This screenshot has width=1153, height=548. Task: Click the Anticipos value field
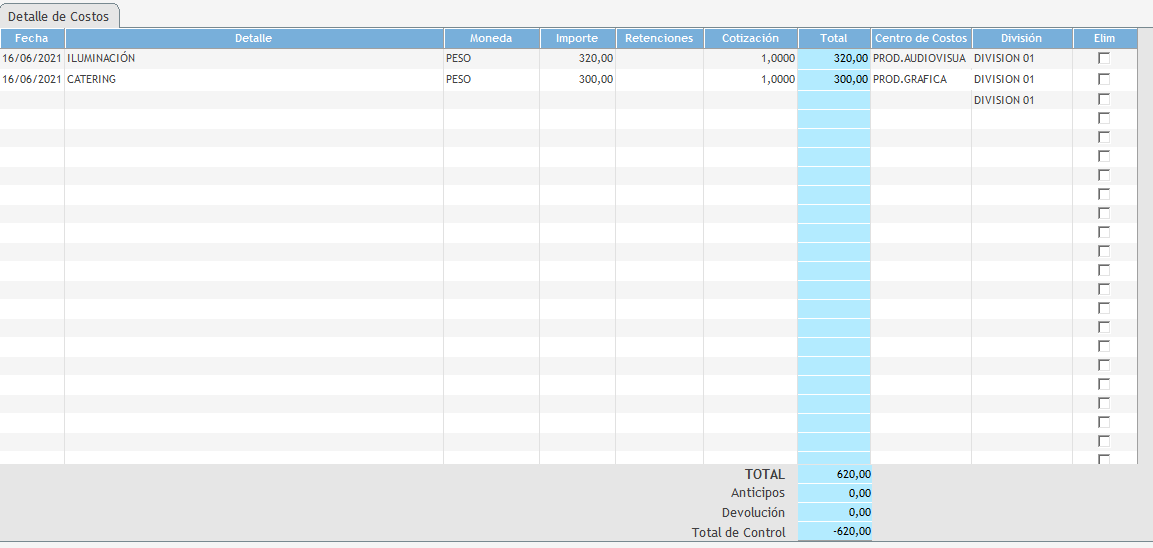point(834,493)
